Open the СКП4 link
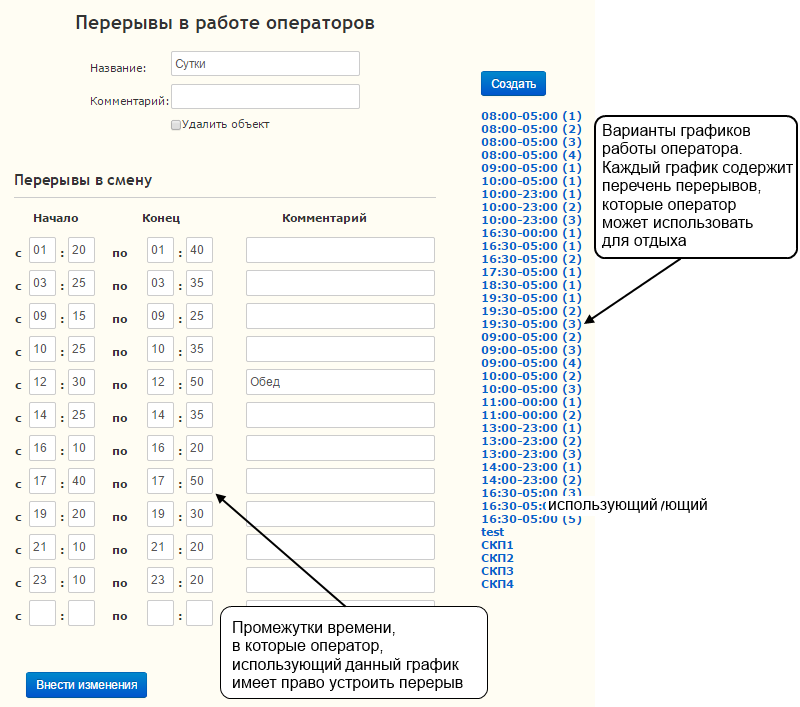The width and height of the screenshot is (800, 707). pyautogui.click(x=497, y=585)
